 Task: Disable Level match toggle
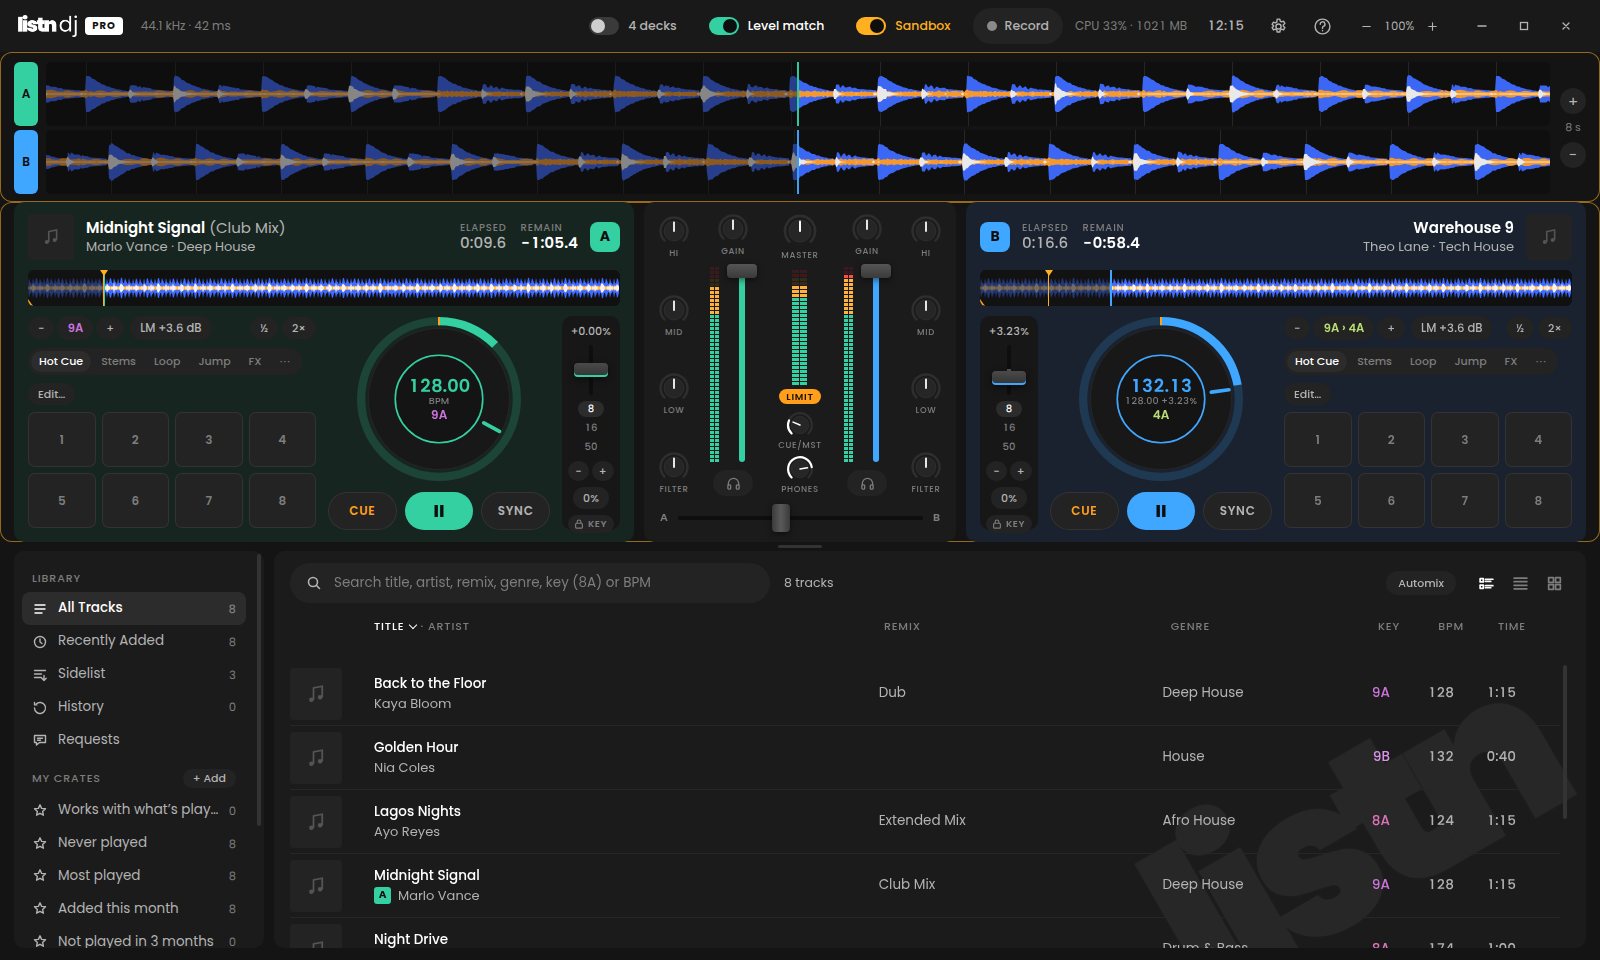[723, 26]
